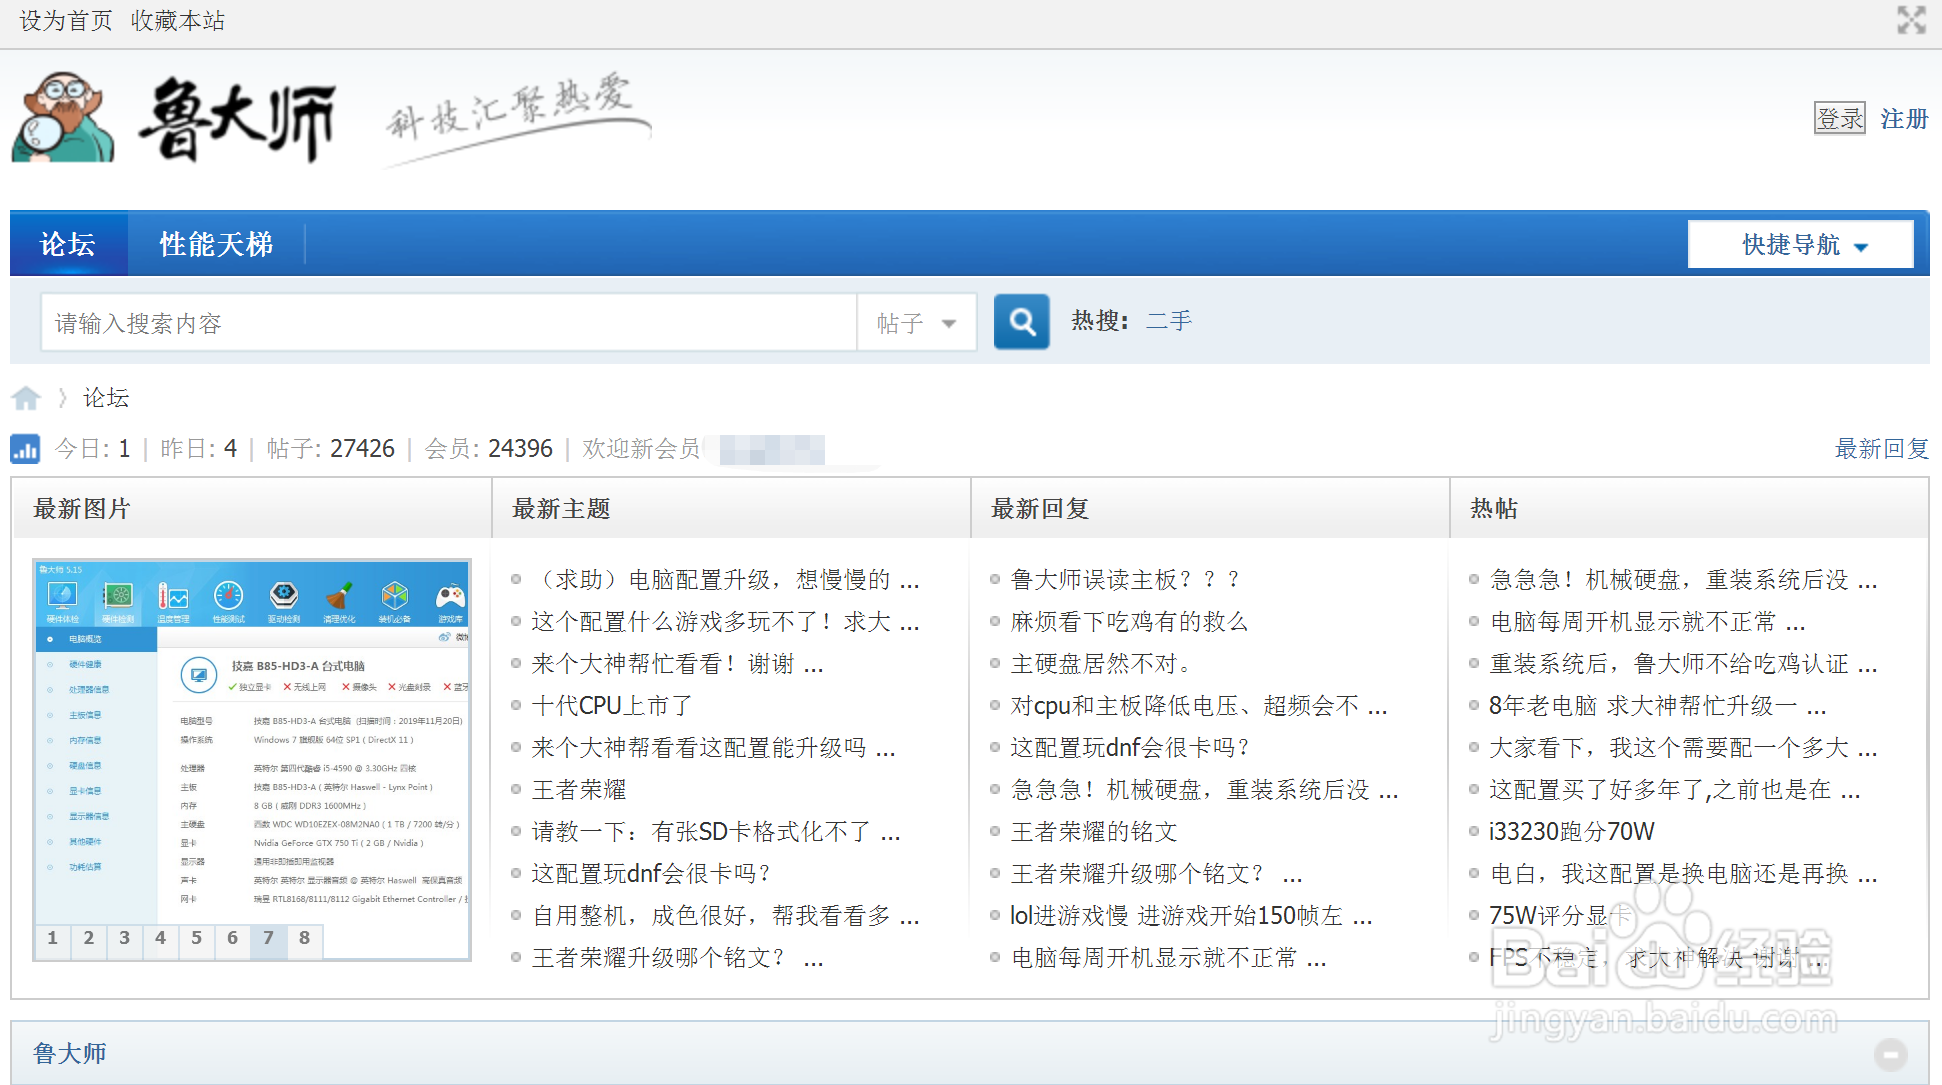This screenshot has height=1085, width=1942.
Task: Open the hot post 这配置买了好多年了
Action: click(1675, 790)
